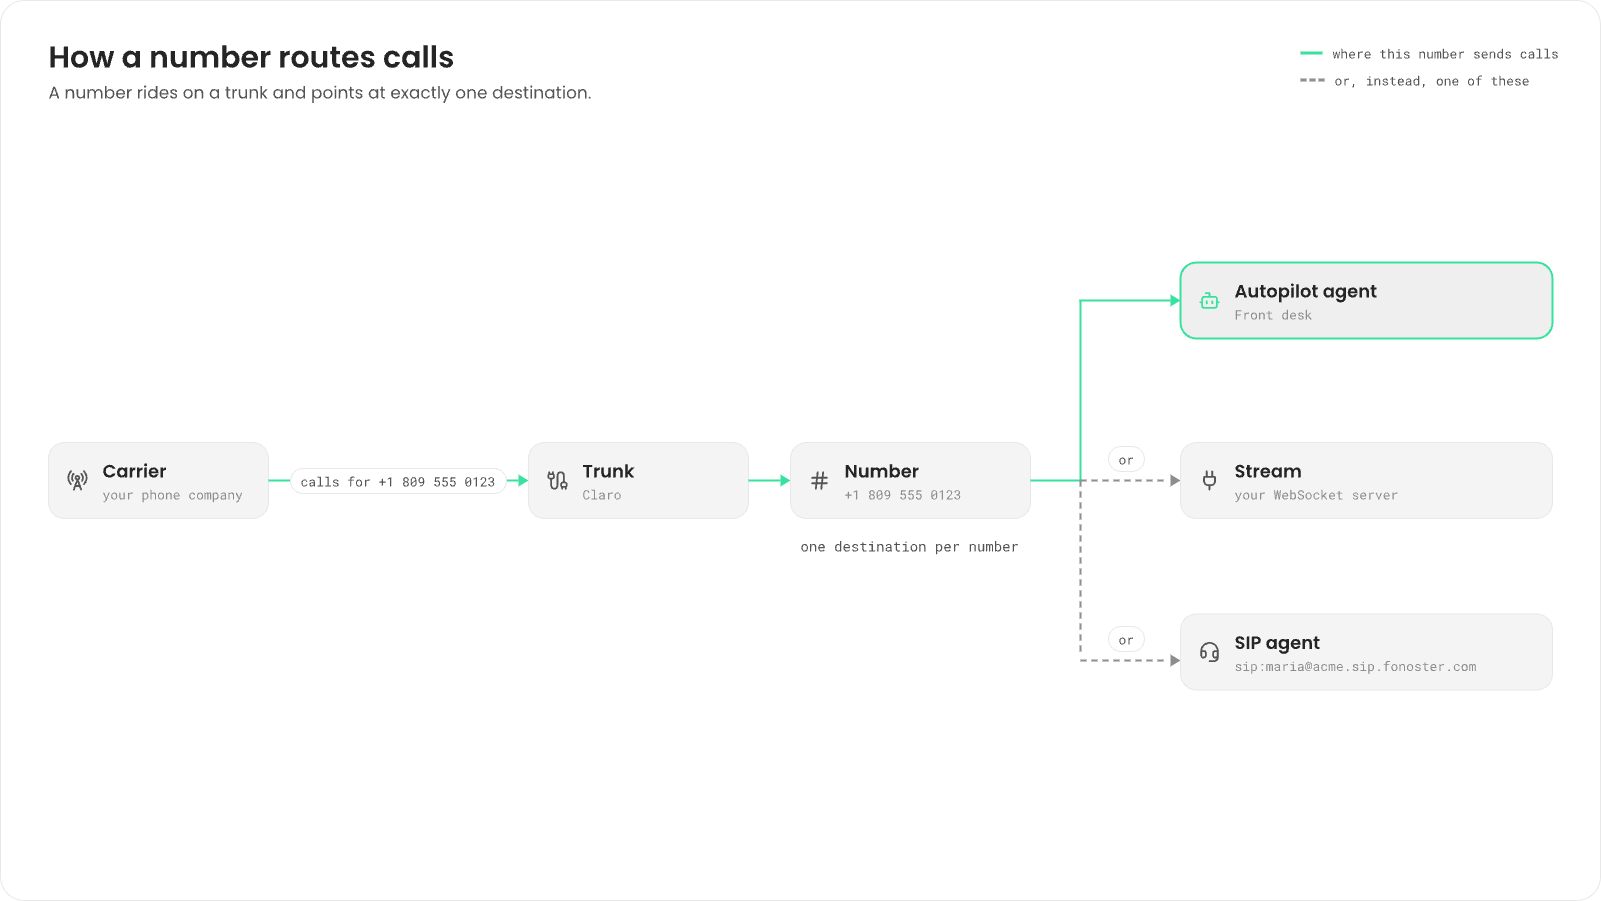
Task: Click the Carrier antenna icon
Action: (x=77, y=480)
